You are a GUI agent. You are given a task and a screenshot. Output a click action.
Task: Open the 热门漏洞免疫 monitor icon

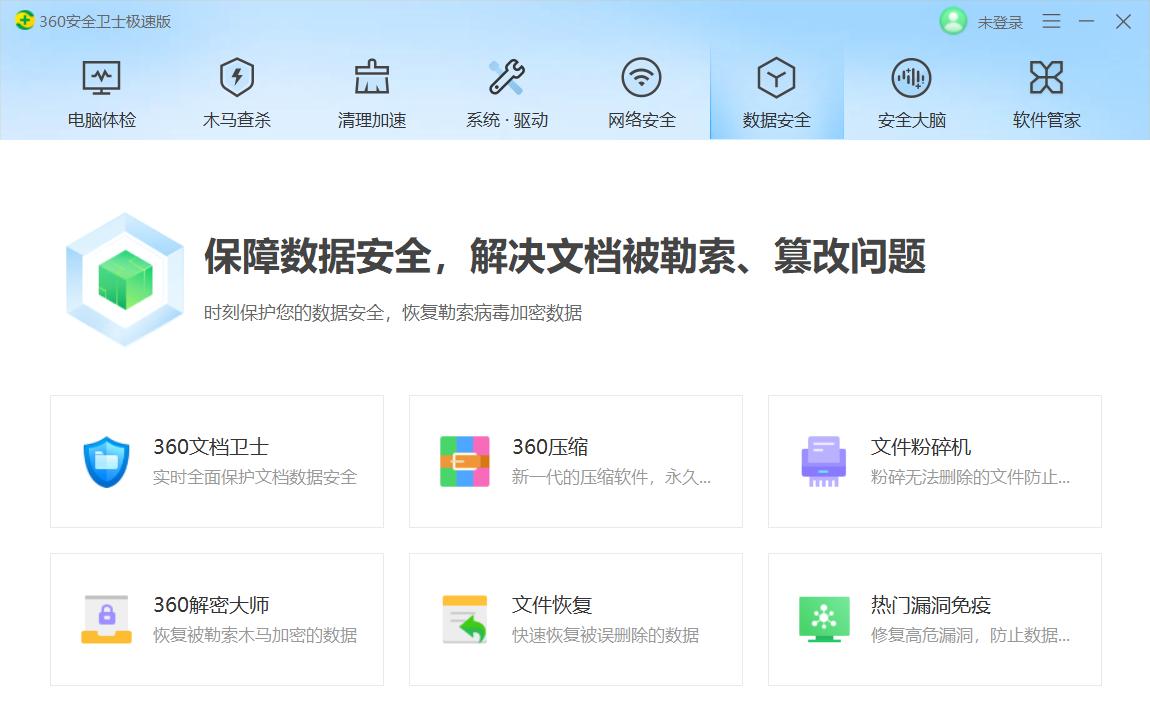click(824, 618)
